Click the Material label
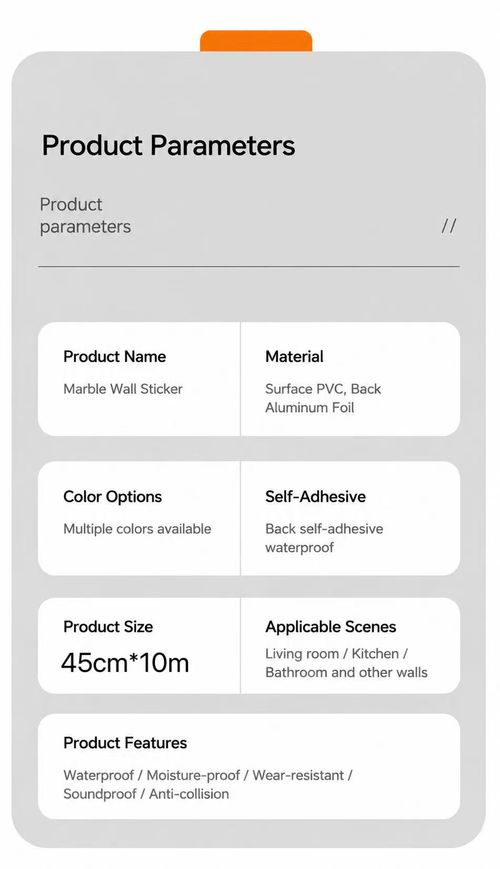Viewport: 500px width, 869px height. [294, 356]
